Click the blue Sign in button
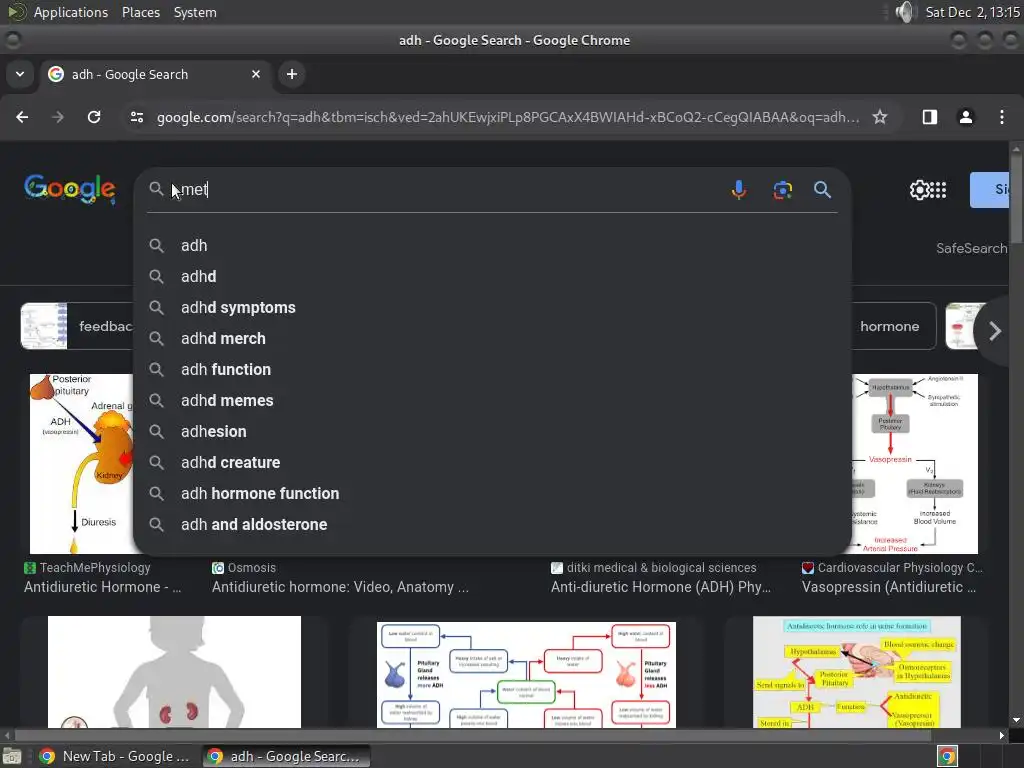 click(989, 190)
